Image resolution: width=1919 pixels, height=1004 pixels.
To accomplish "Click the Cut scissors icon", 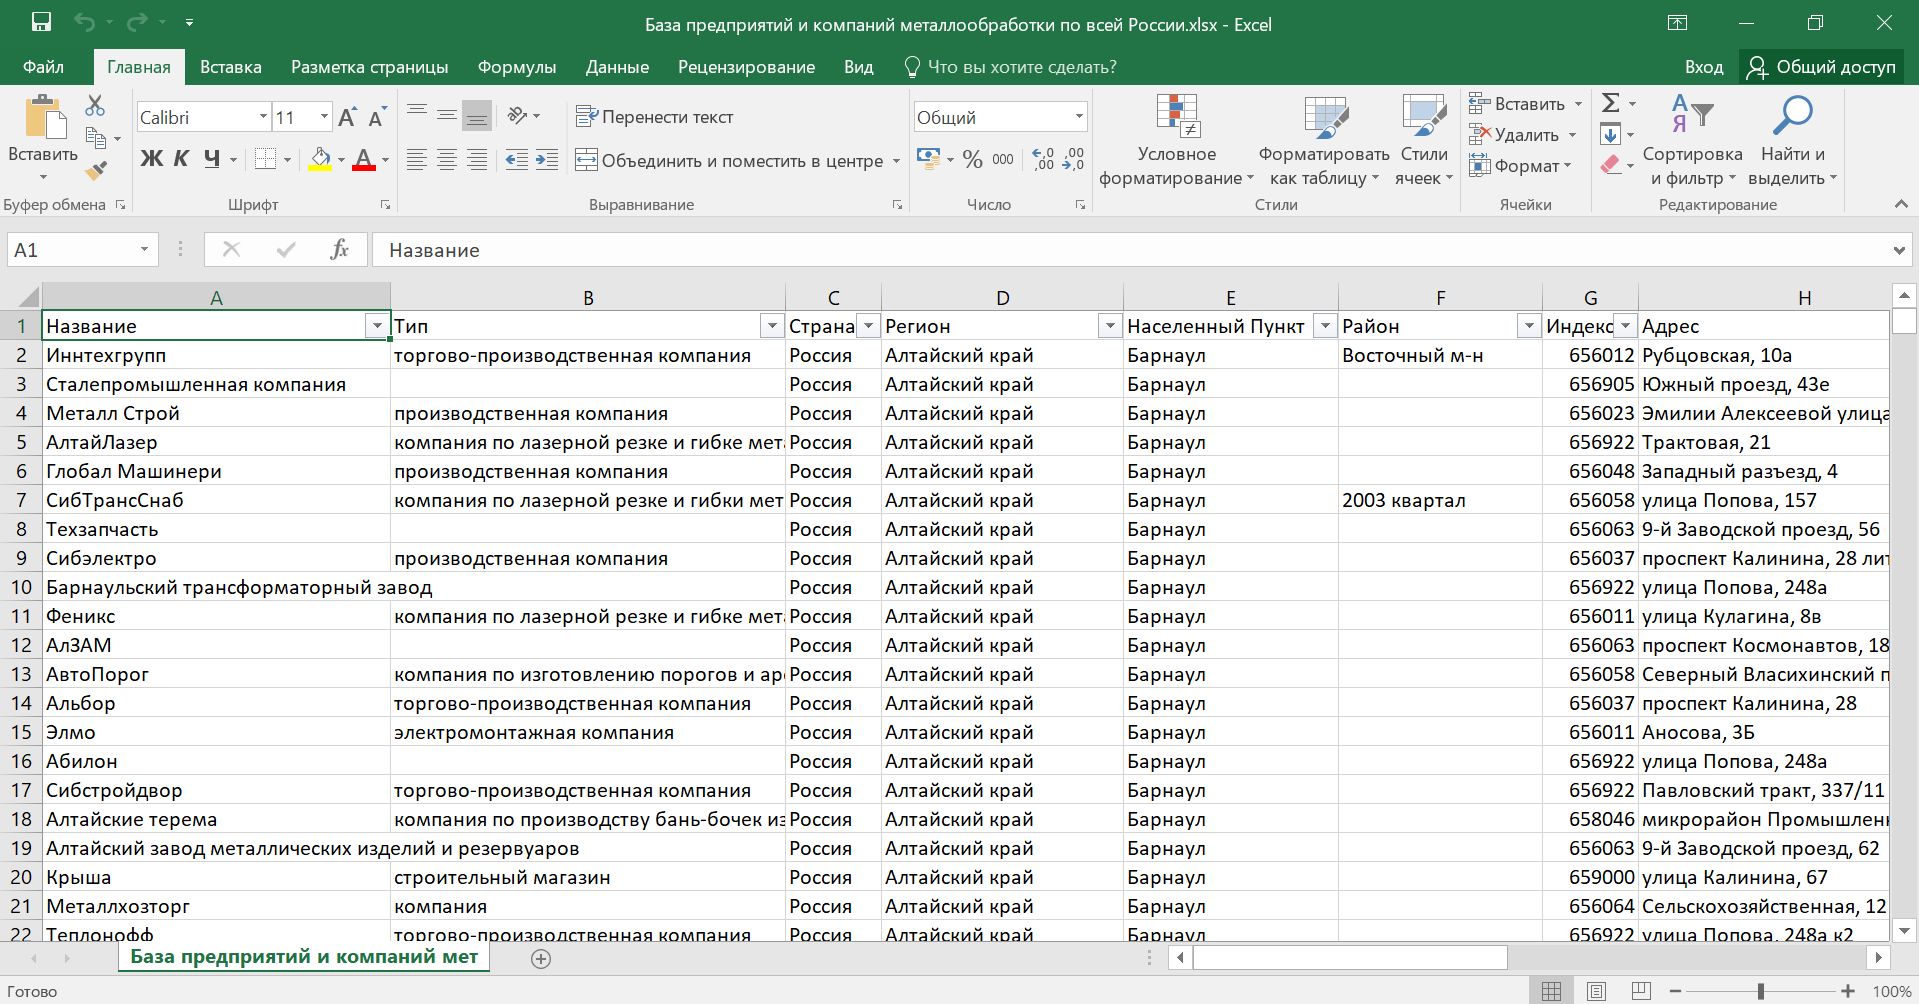I will click(x=95, y=105).
